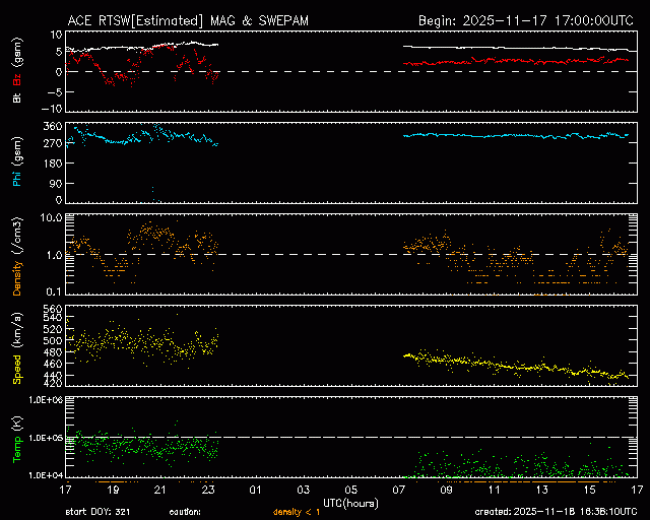Select the '(/cm3)' density units label
This screenshot has width=650, height=520.
coord(17,235)
